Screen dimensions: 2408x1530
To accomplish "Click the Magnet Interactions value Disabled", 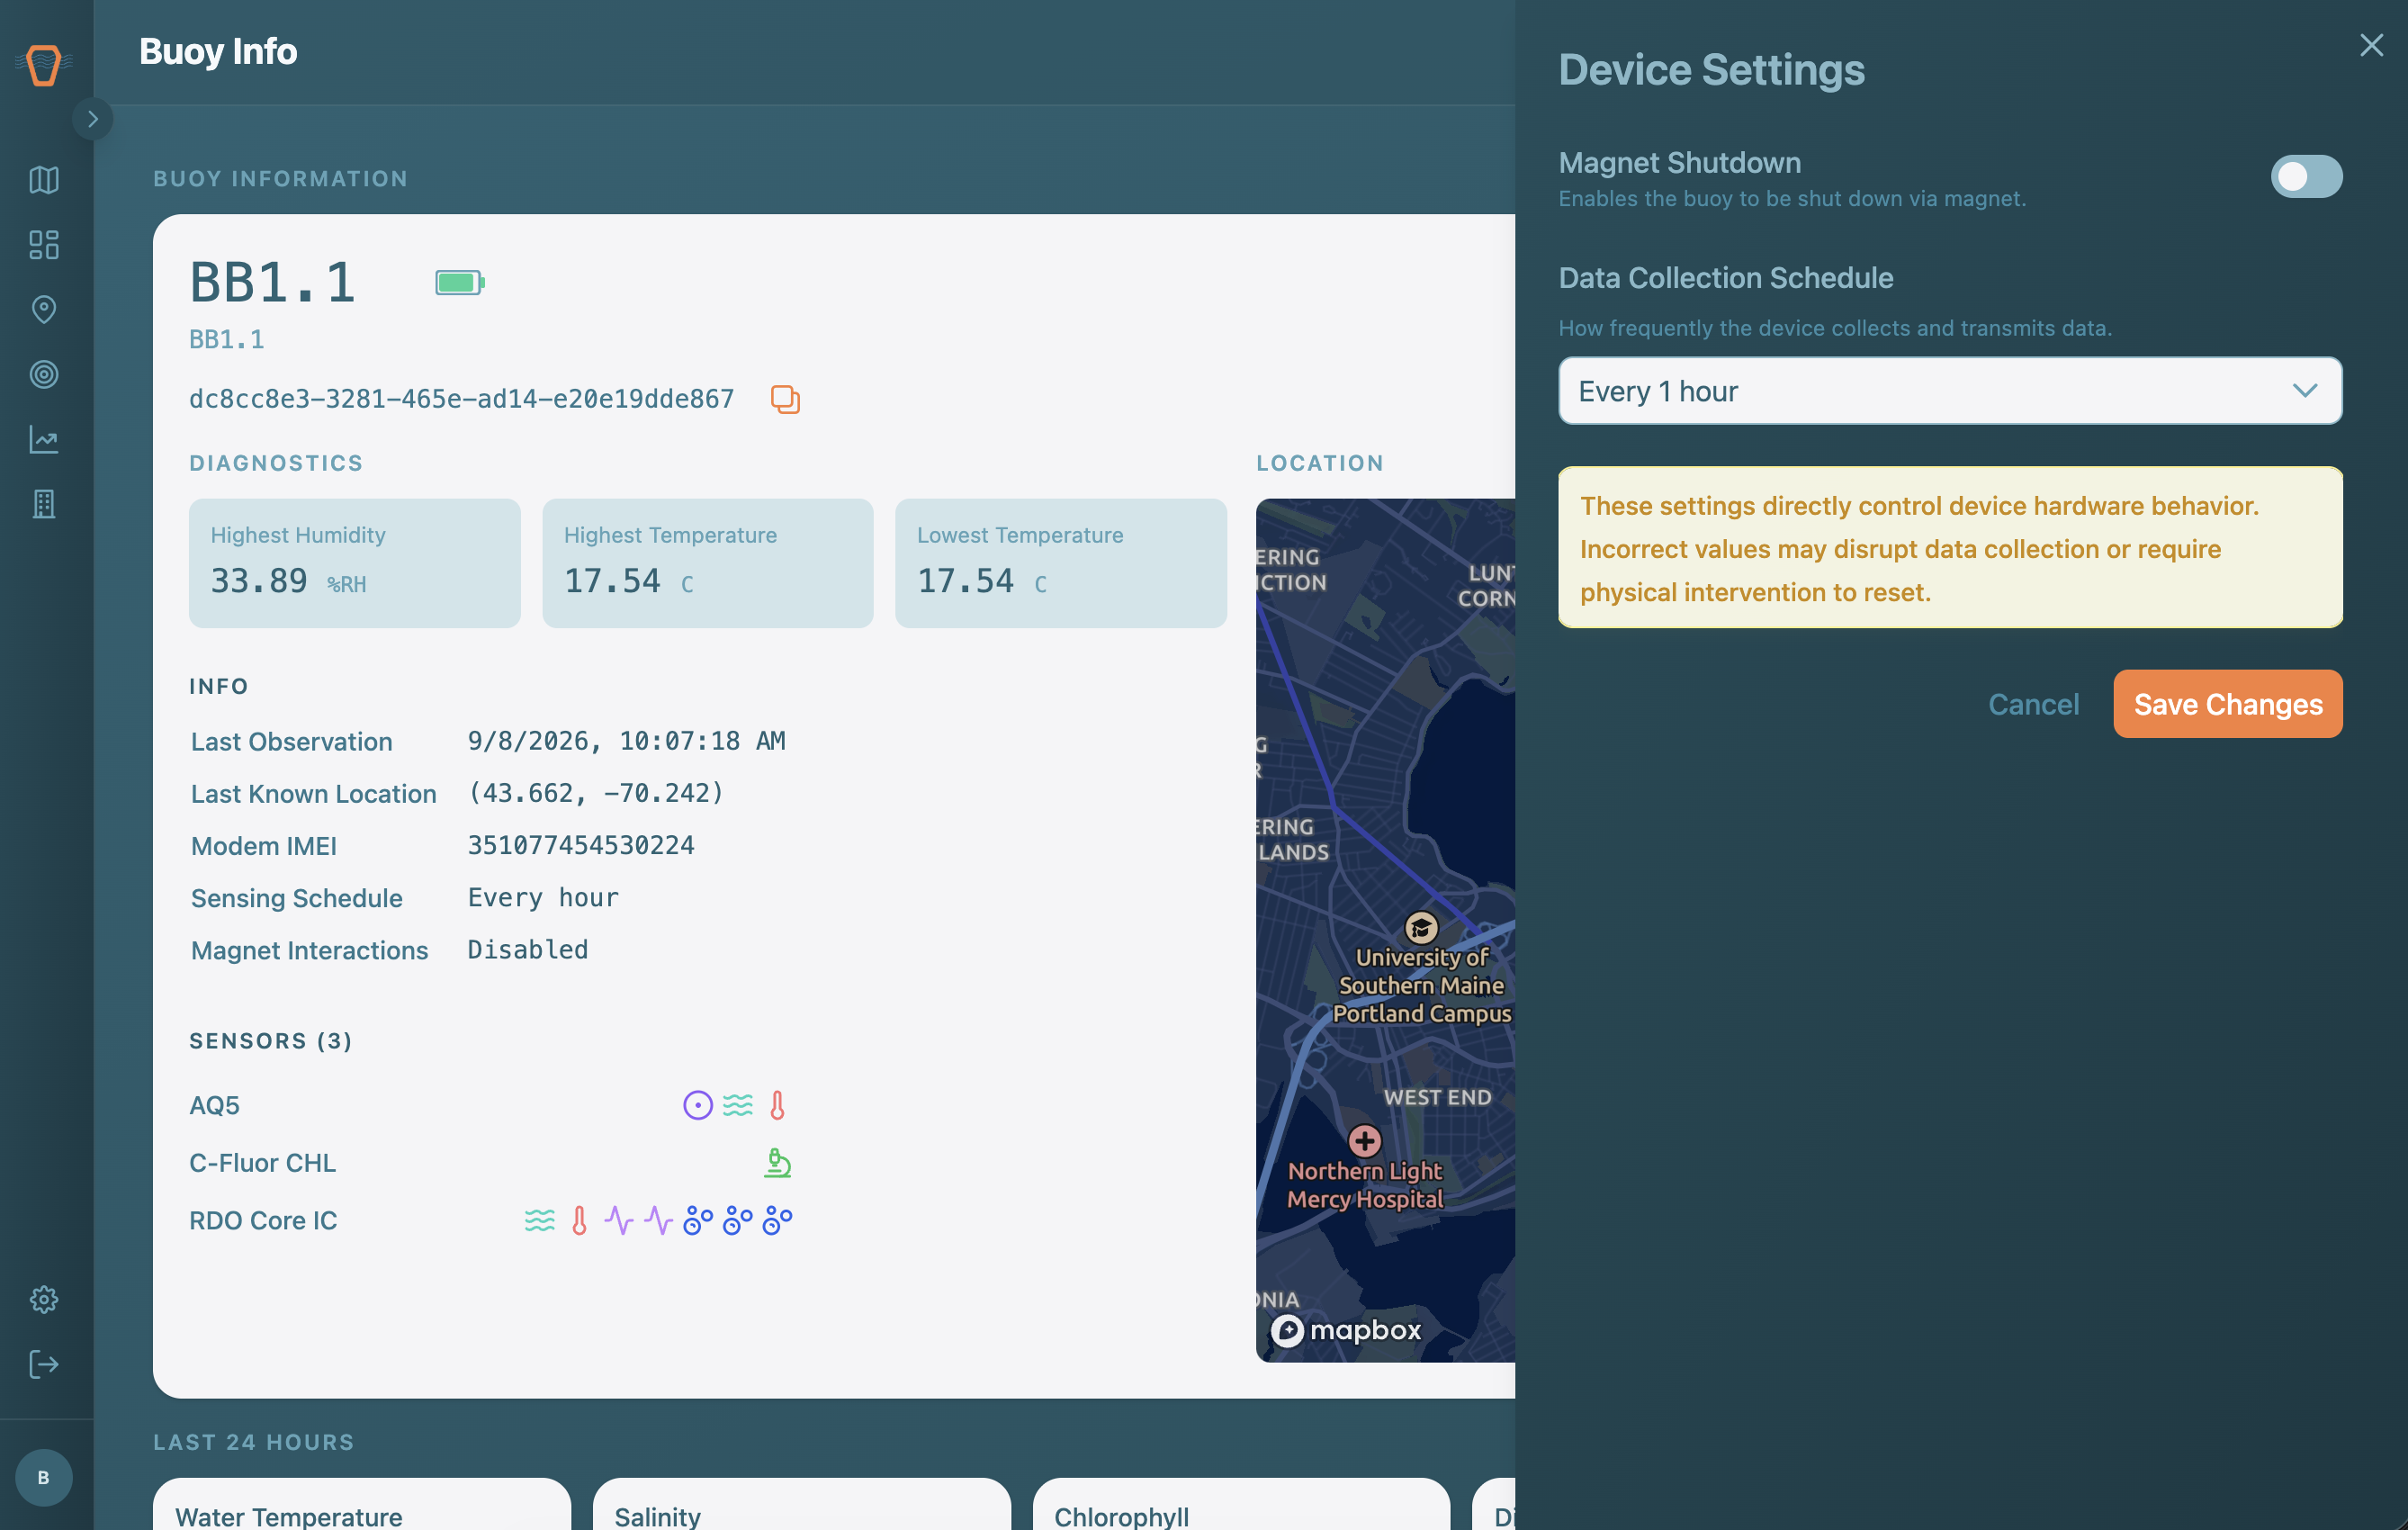I will click(x=528, y=949).
